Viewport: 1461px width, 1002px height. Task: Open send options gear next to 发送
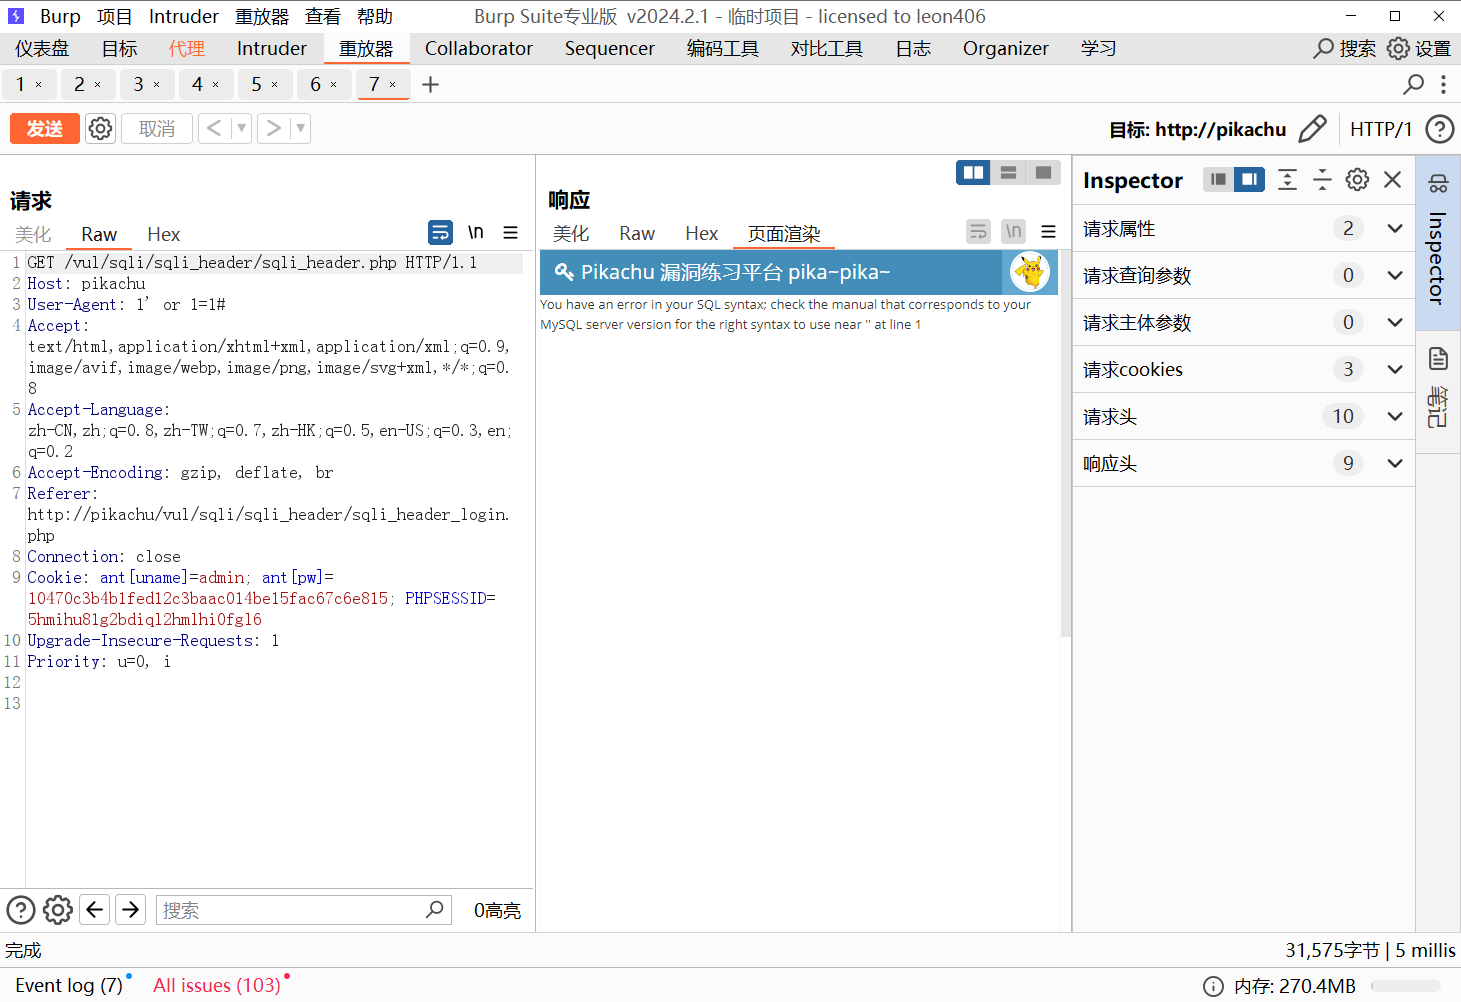point(100,129)
